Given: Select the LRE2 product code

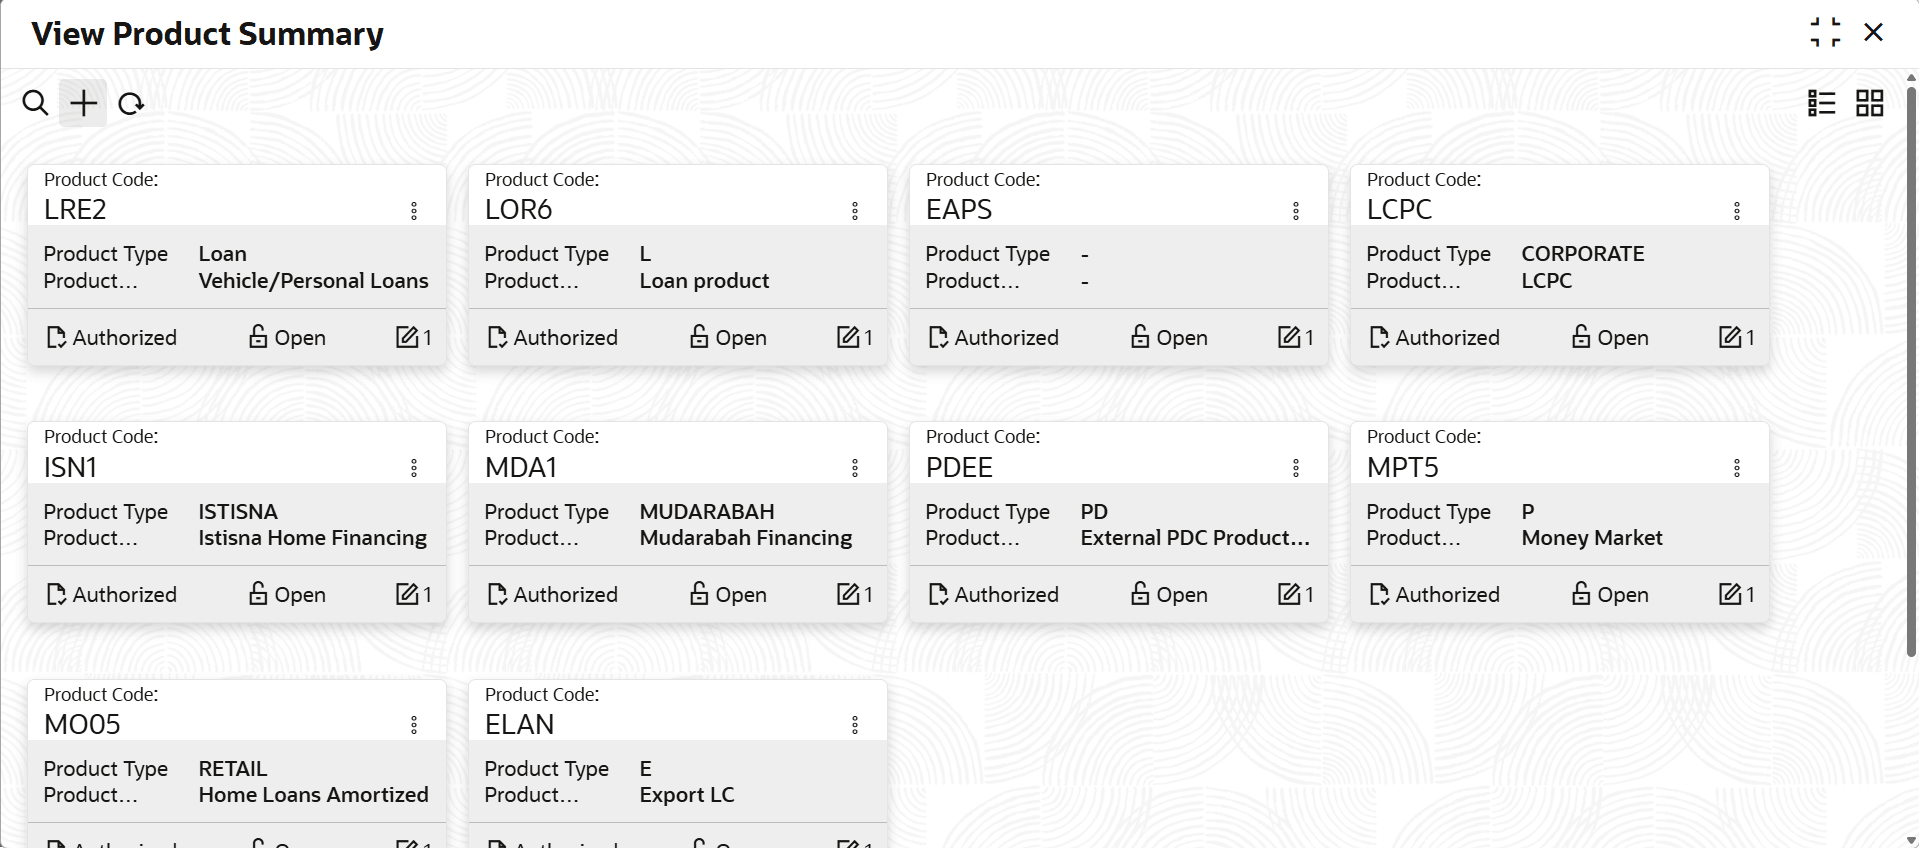Looking at the screenshot, I should click(x=75, y=210).
